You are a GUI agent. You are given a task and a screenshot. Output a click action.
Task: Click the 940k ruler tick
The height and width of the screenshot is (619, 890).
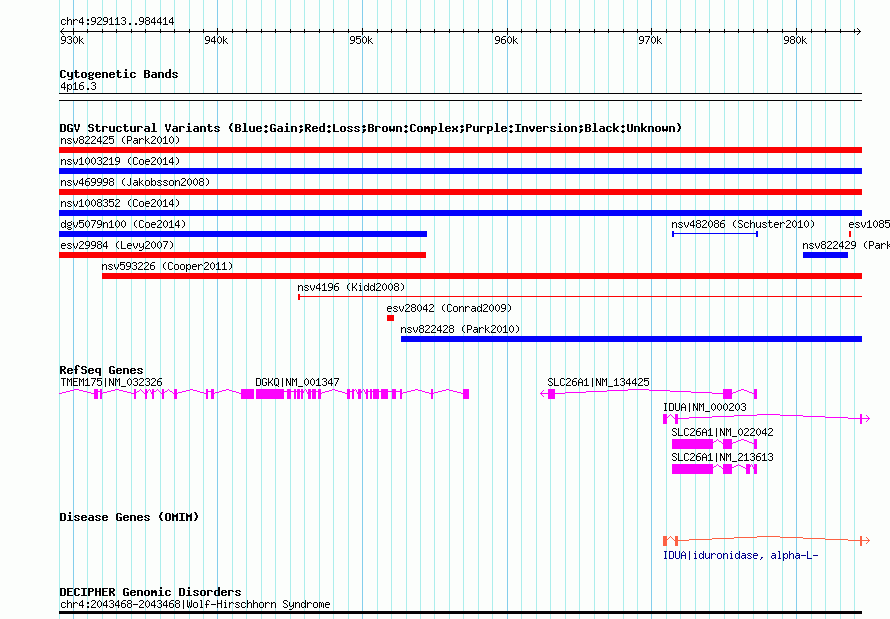click(216, 40)
